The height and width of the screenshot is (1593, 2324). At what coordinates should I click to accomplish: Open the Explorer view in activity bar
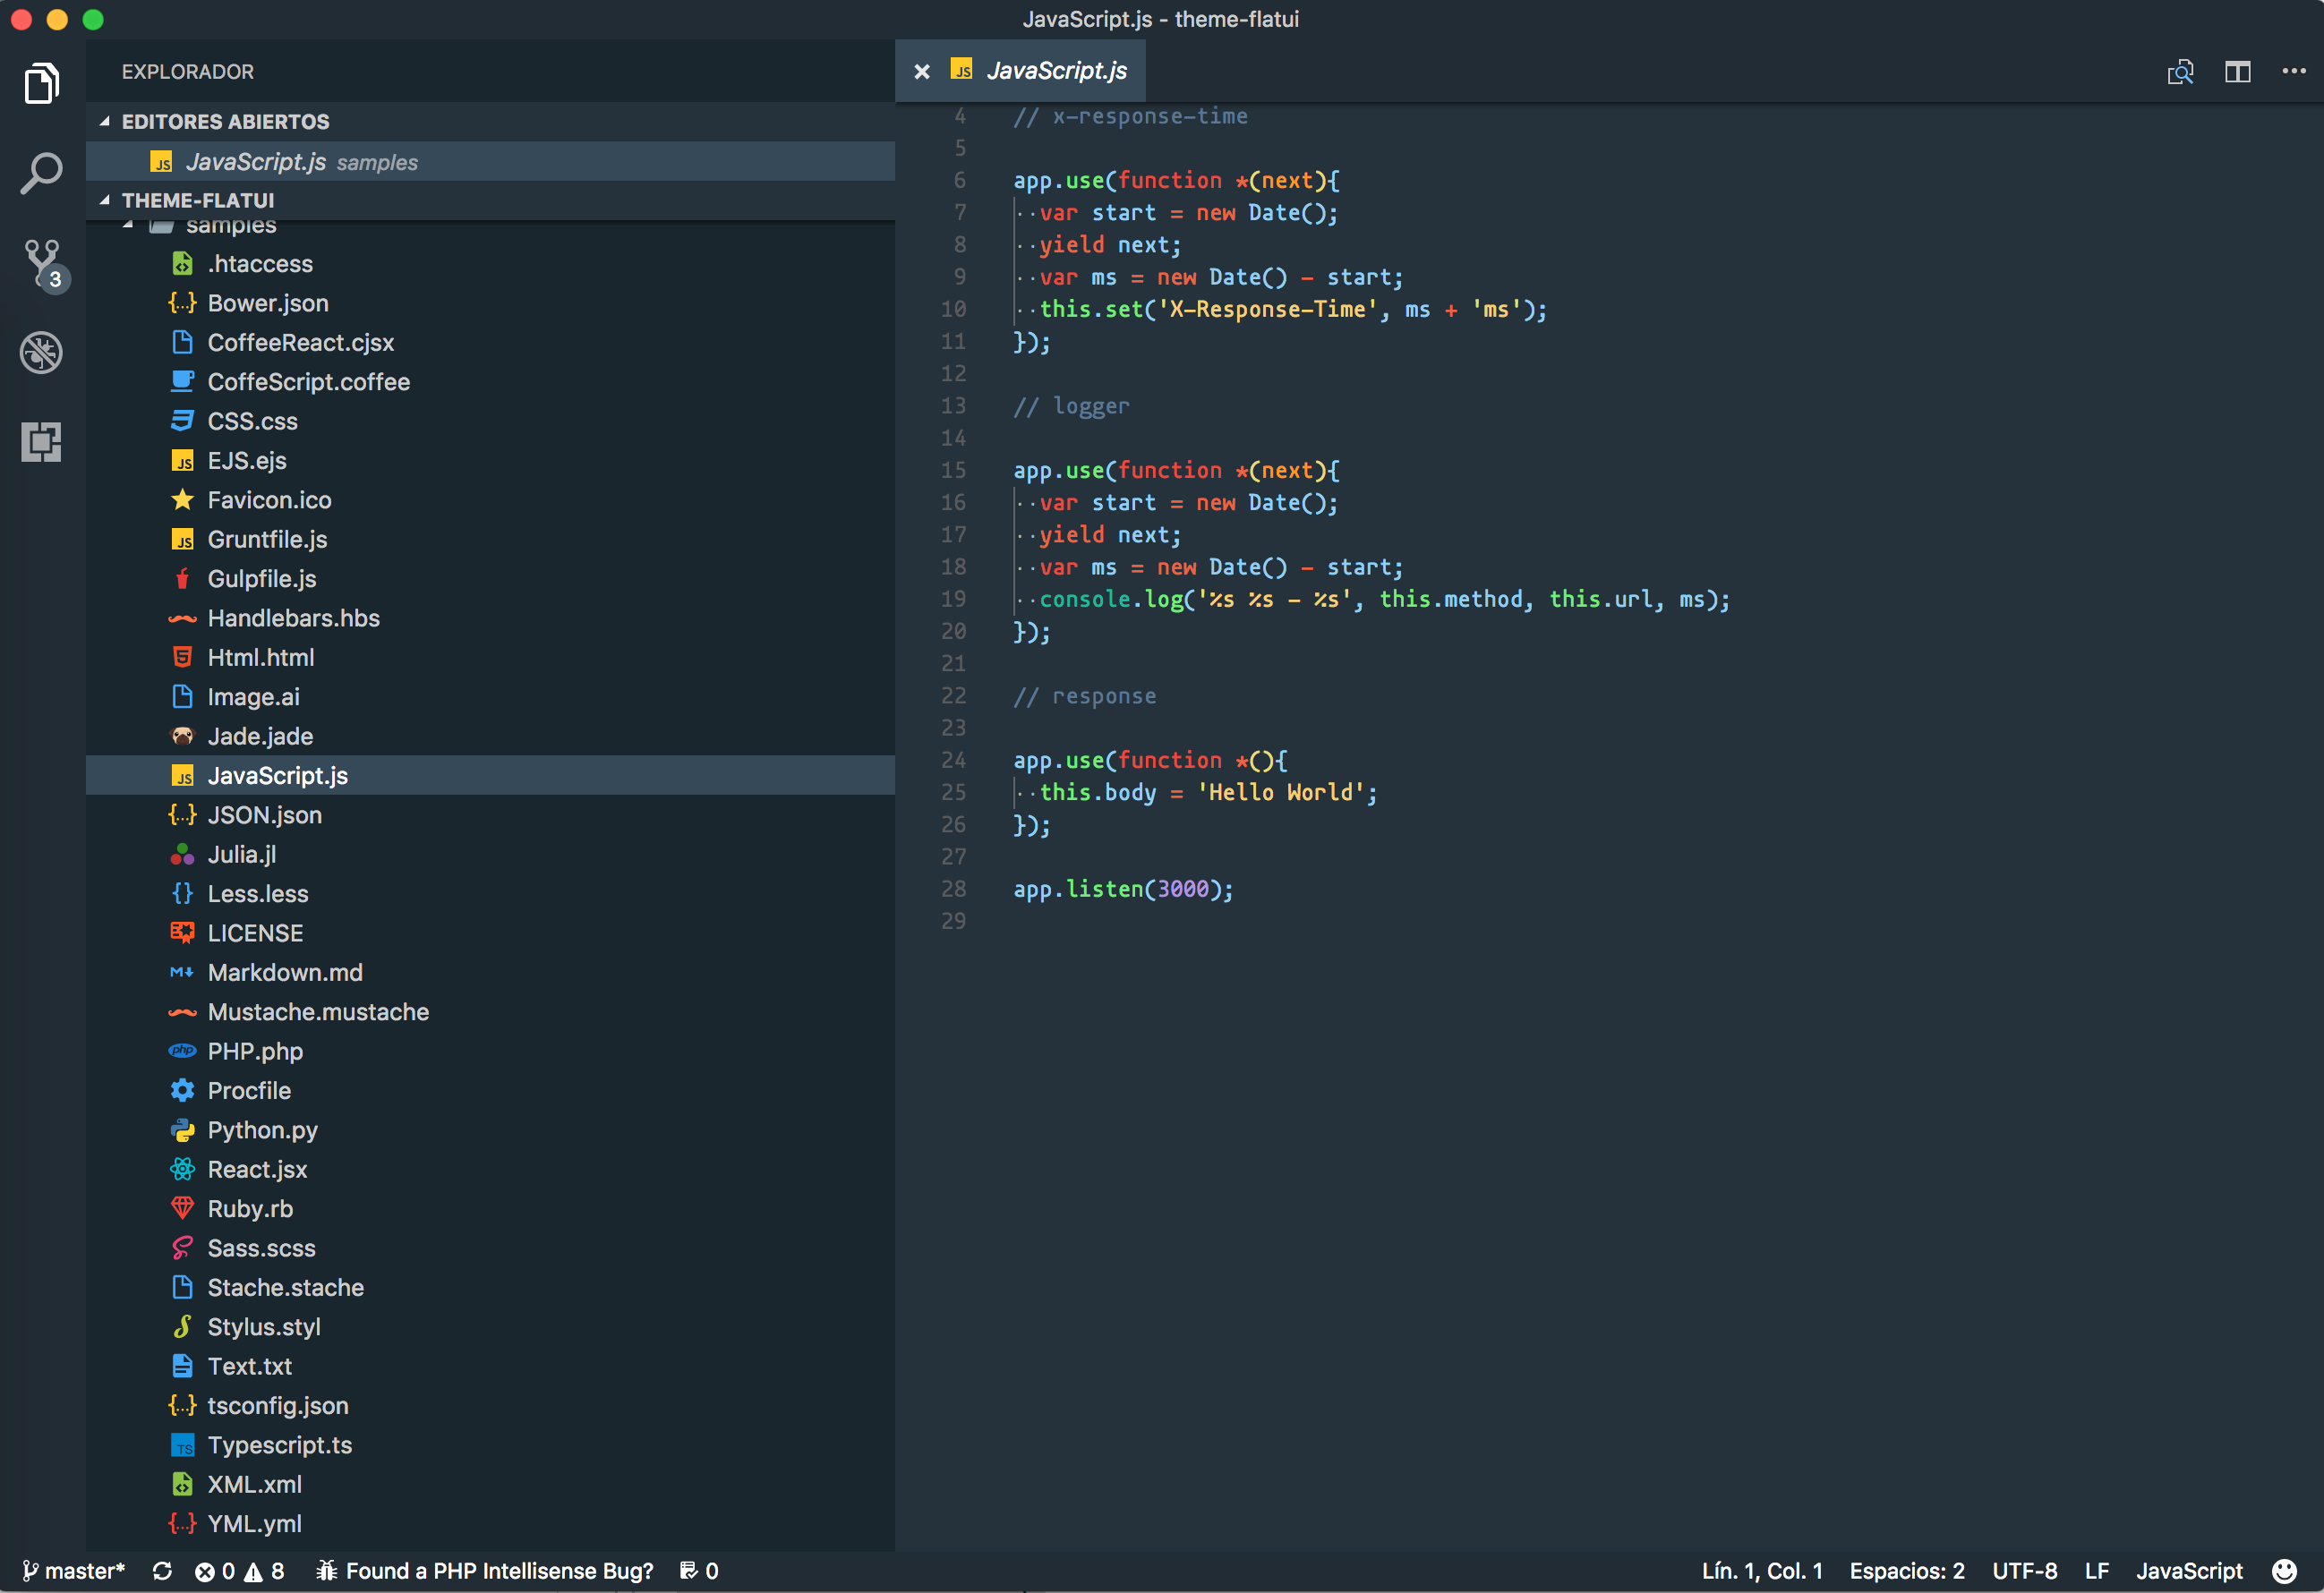pos(41,84)
